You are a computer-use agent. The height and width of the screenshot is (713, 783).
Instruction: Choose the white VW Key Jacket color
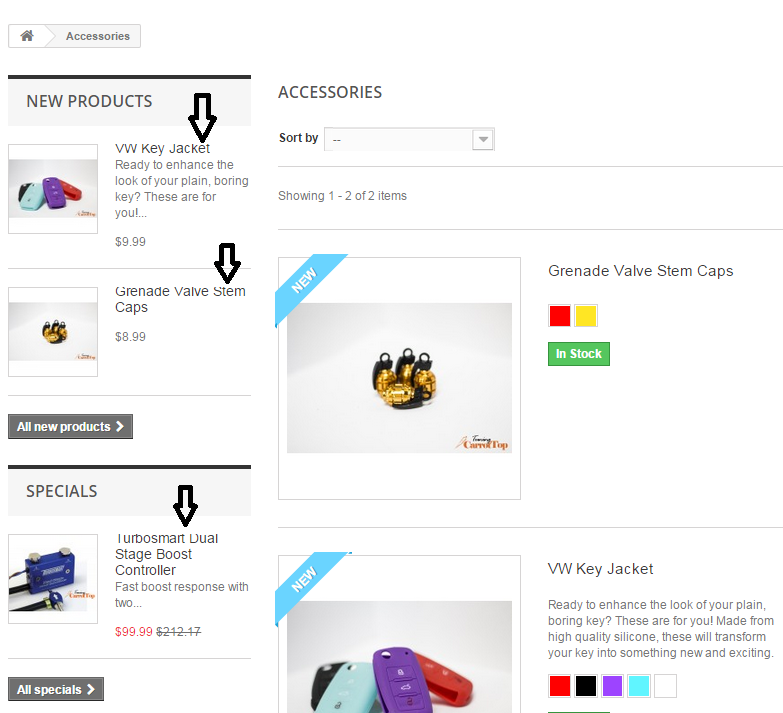click(665, 686)
